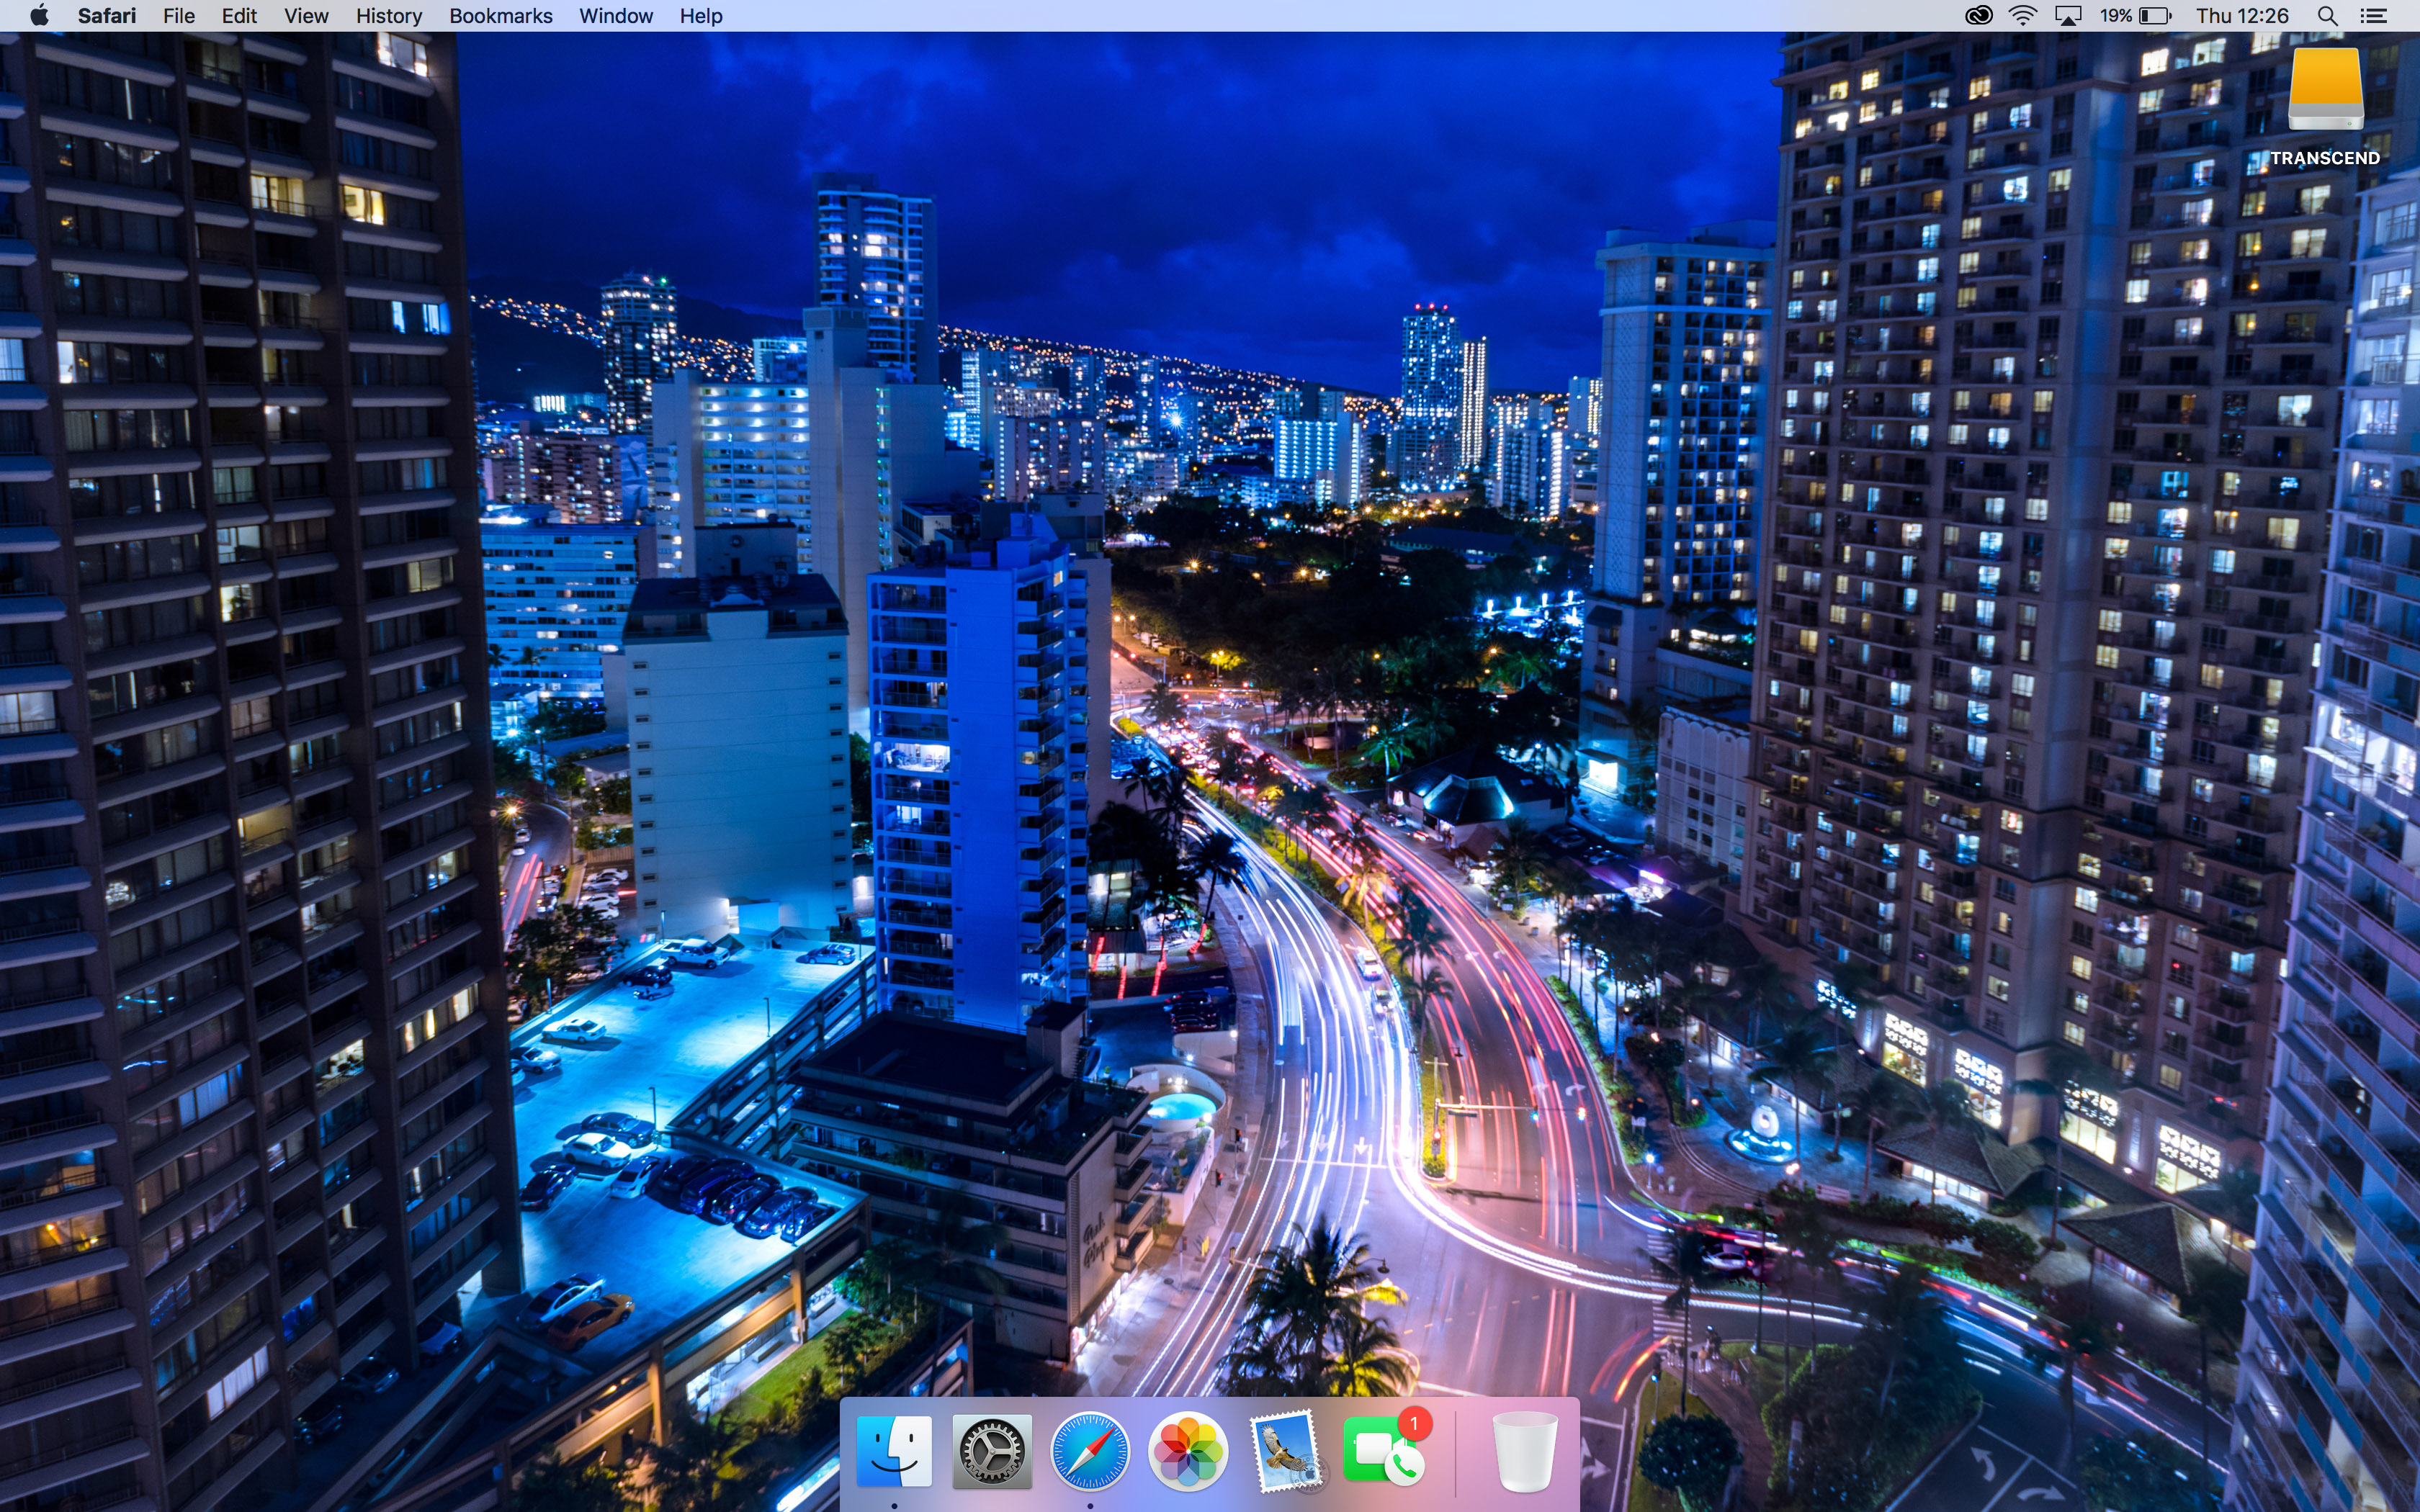The image size is (2420, 1512).
Task: Click the battery status indicator
Action: click(x=2135, y=16)
